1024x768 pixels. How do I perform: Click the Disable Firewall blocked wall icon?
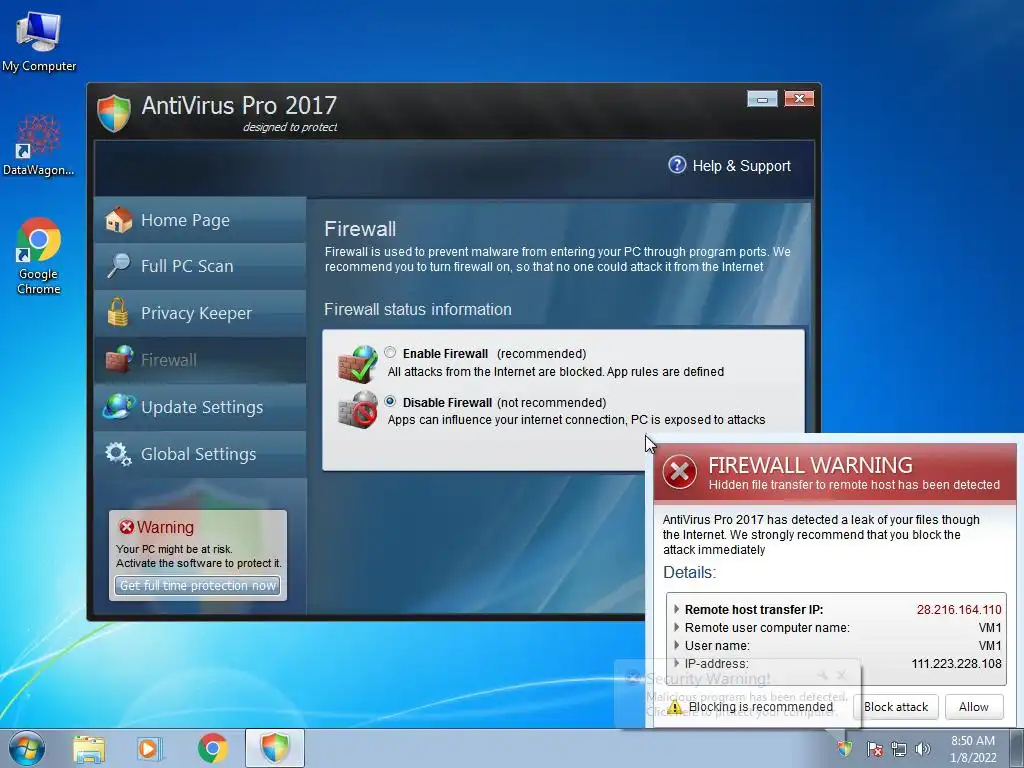pyautogui.click(x=358, y=410)
